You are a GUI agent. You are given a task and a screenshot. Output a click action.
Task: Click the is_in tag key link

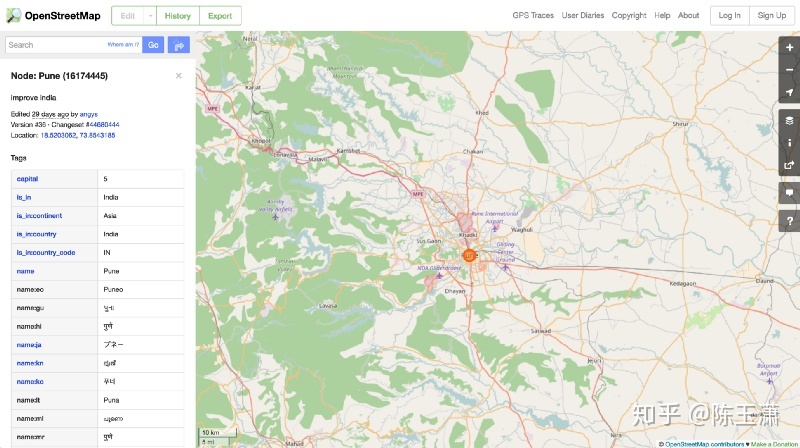pyautogui.click(x=23, y=197)
